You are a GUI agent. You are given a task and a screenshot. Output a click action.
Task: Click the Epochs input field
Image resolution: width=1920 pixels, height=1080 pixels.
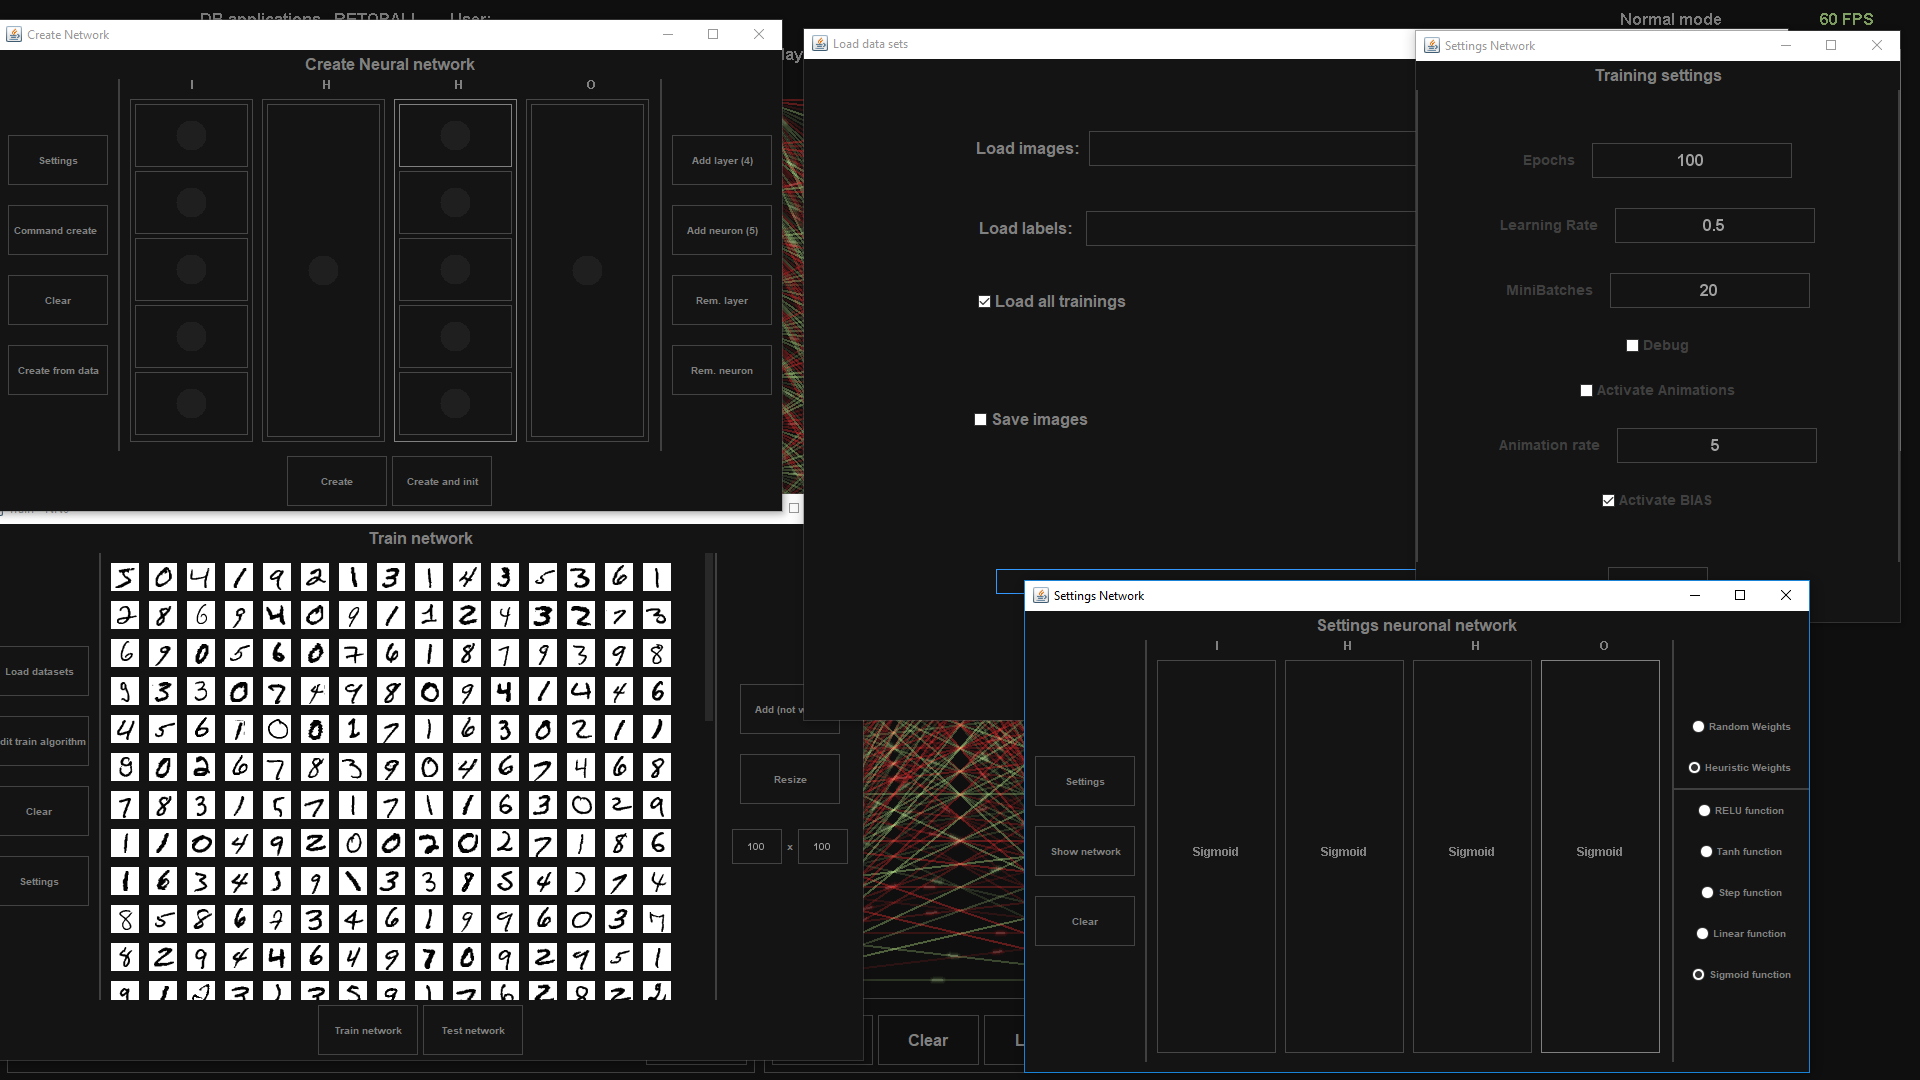[1691, 160]
